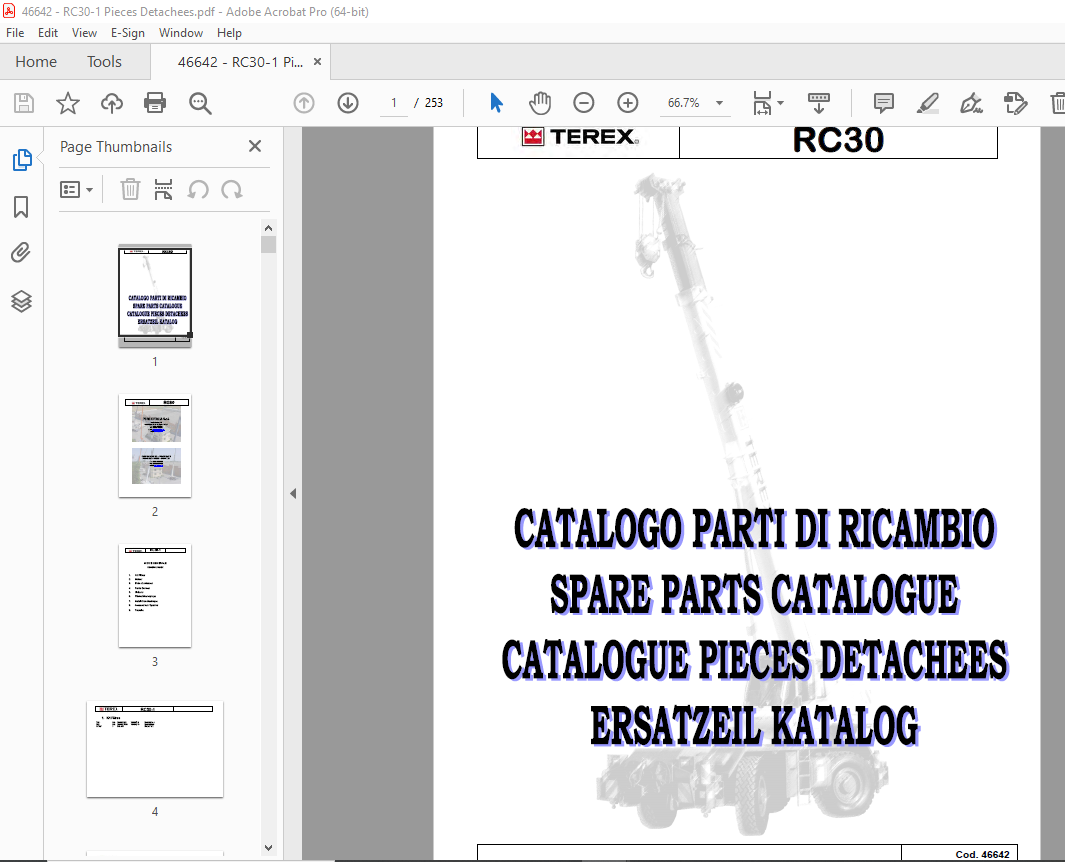This screenshot has width=1065, height=862.
Task: Click the 'Page Thumbnails' panel title
Action: (x=116, y=147)
